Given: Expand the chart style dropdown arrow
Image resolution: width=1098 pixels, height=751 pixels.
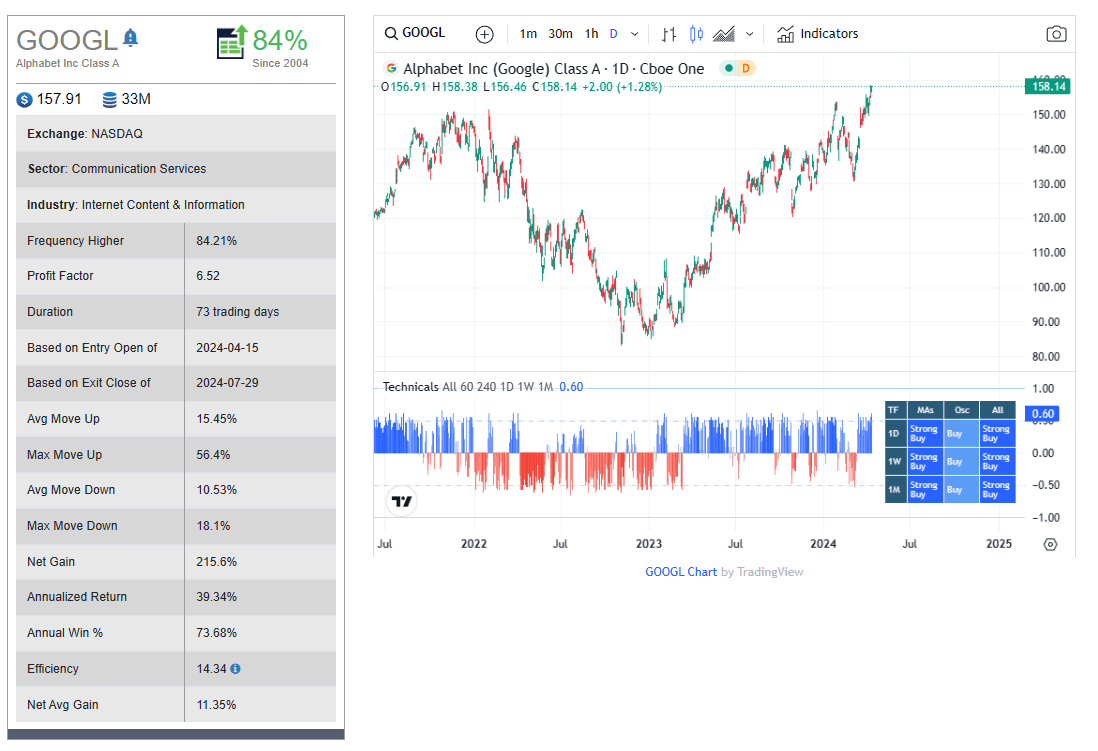Looking at the screenshot, I should coord(749,34).
